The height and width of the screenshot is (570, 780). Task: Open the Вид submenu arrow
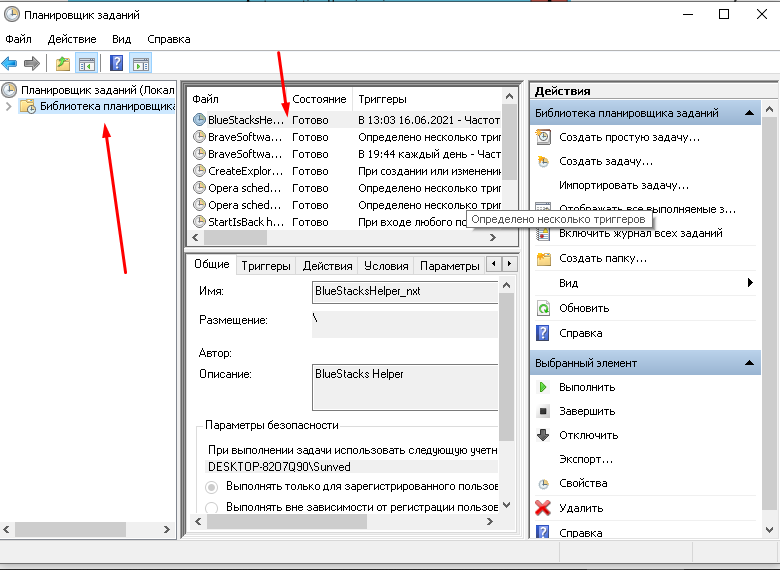750,283
